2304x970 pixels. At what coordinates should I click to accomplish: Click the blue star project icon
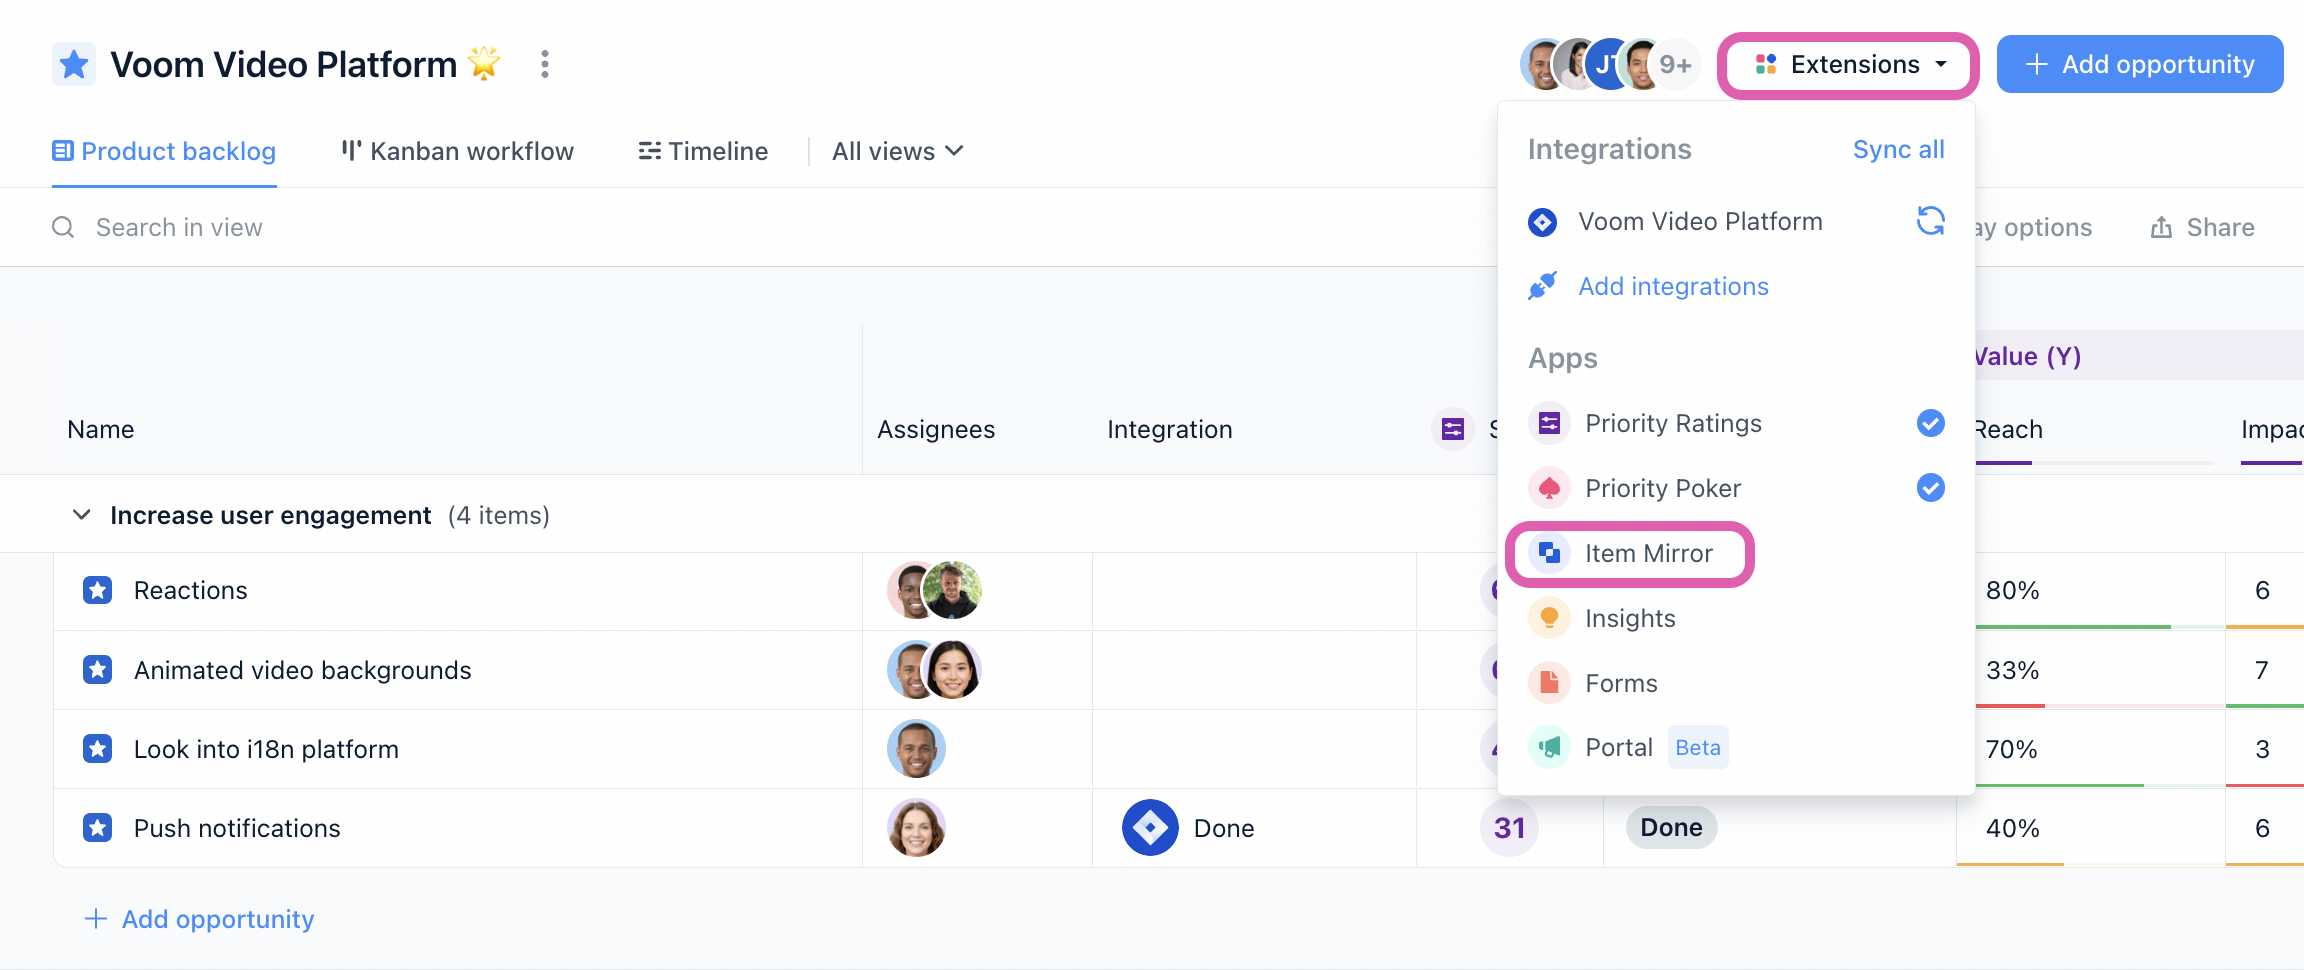[x=74, y=64]
